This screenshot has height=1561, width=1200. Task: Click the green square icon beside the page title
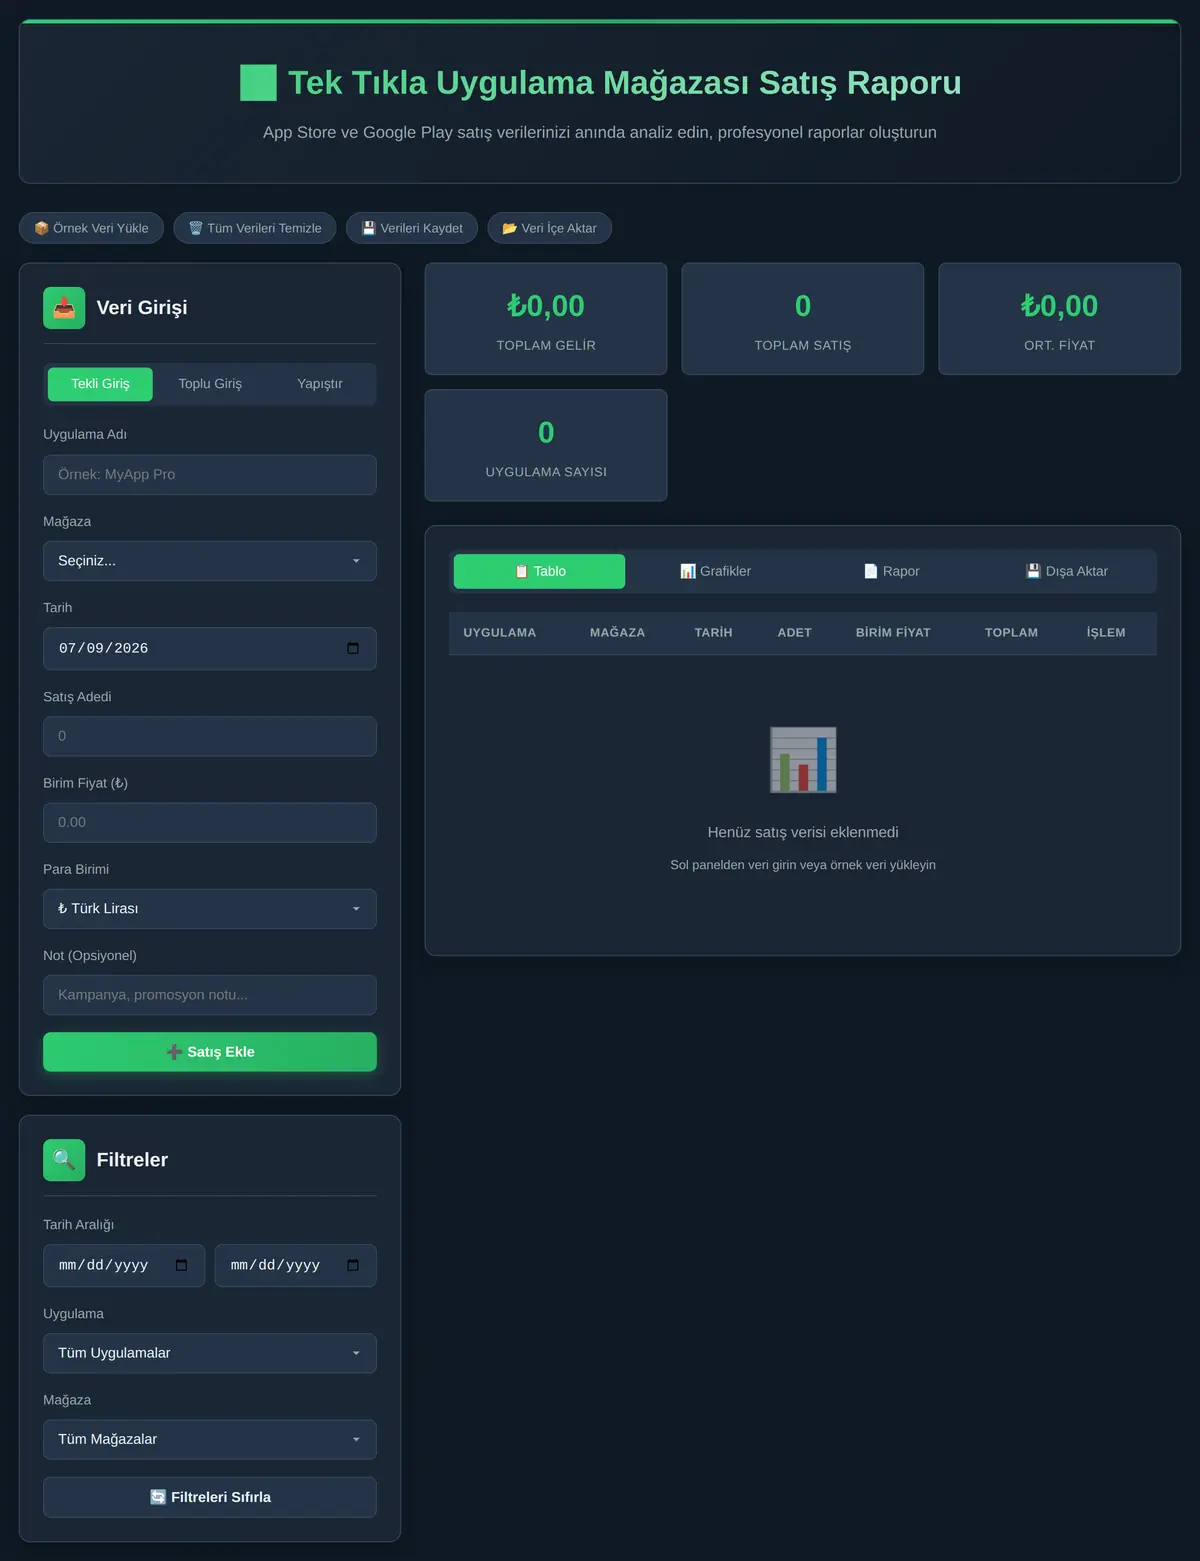click(x=258, y=83)
